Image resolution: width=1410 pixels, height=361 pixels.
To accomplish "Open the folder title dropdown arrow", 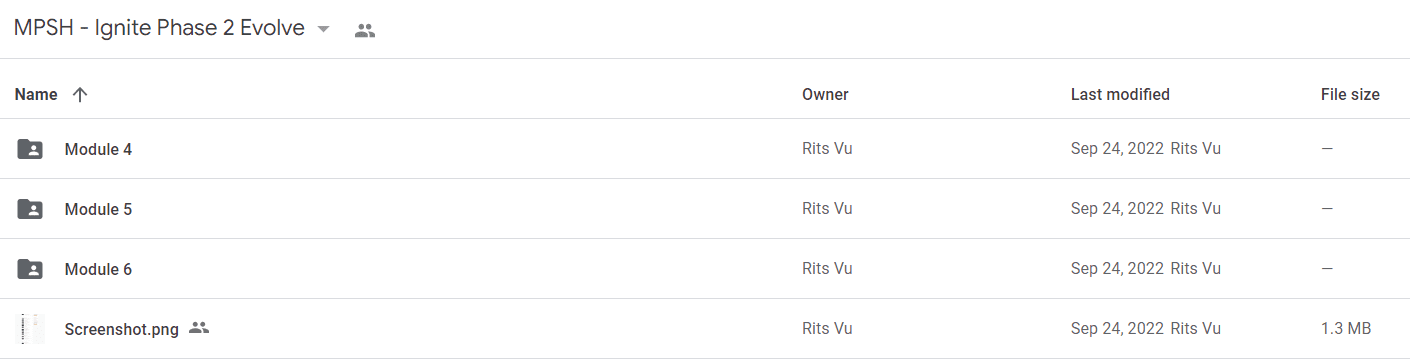I will 323,30.
